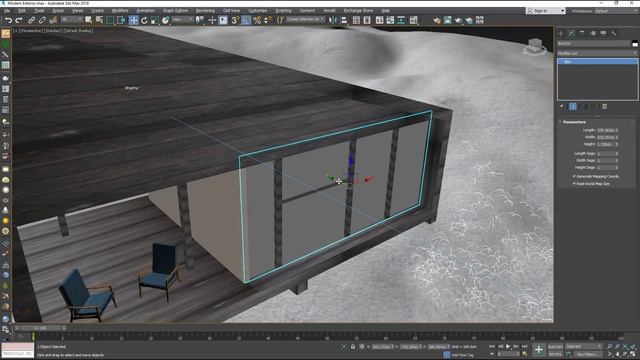640x360 pixels.
Task: Open the Customize menu
Action: (x=258, y=11)
